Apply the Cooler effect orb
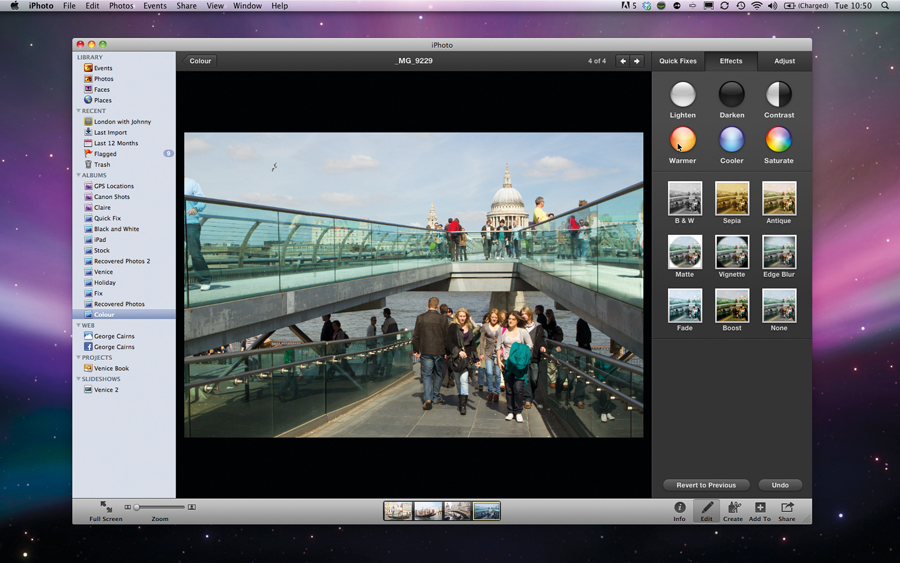Screen dimensions: 900x563 pos(732,140)
